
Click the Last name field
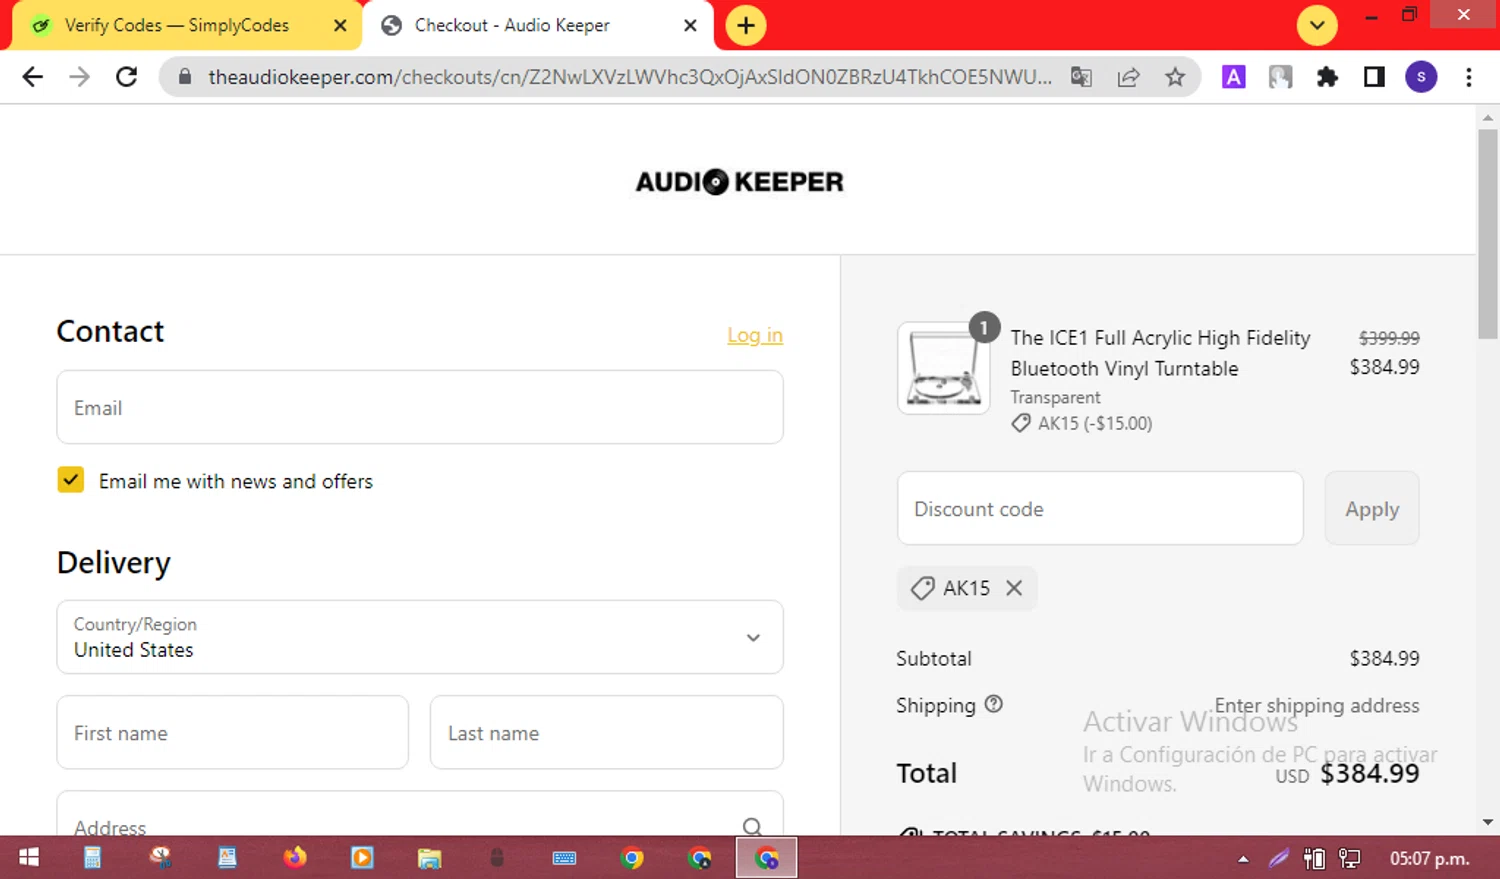tap(606, 732)
